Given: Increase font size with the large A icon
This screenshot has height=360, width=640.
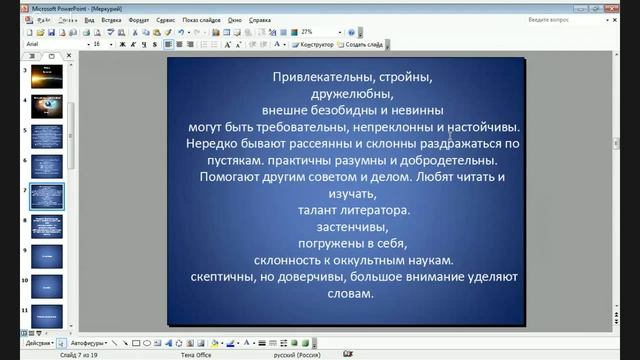Looking at the screenshot, I should click(x=228, y=44).
